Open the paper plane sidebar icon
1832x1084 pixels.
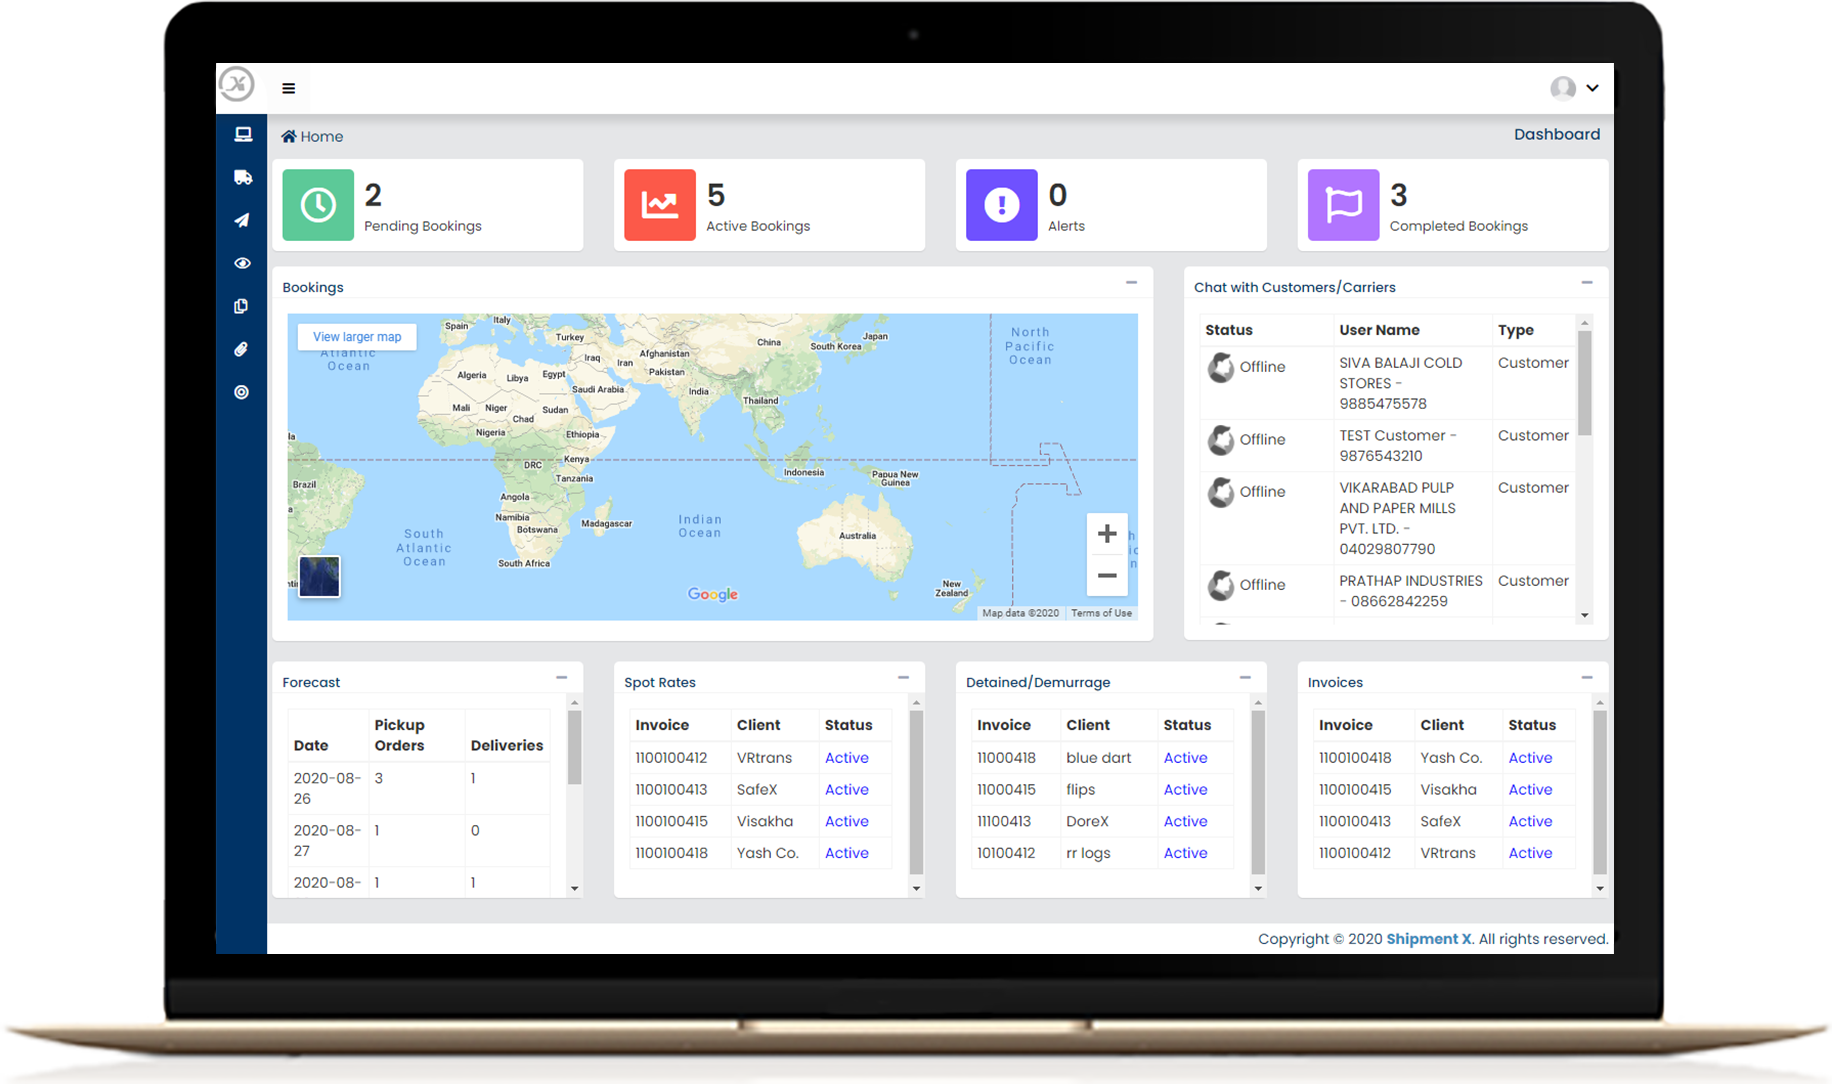[x=242, y=220]
